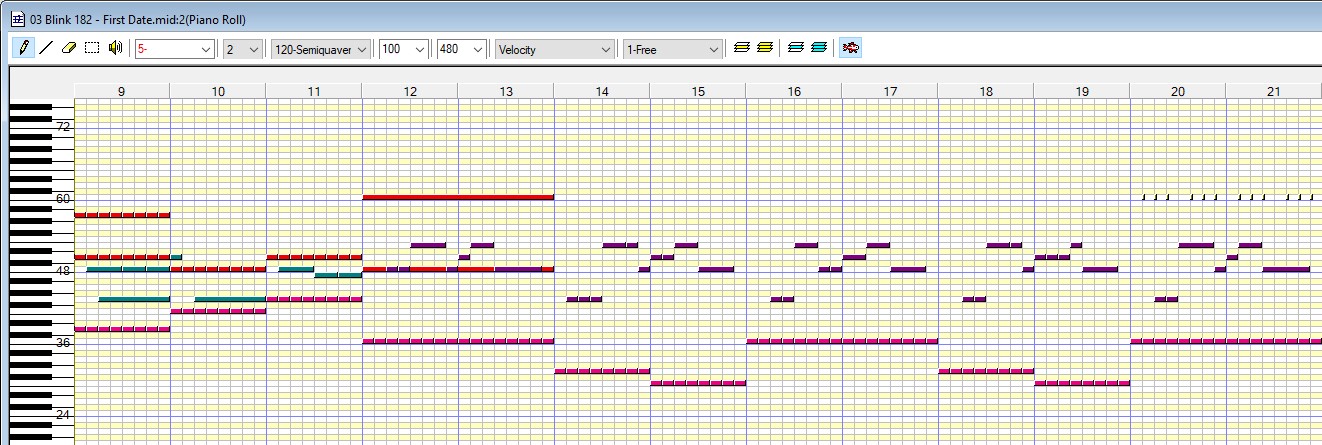1322x445 pixels.
Task: Open the channel dropdown showing 2
Action: tap(243, 49)
